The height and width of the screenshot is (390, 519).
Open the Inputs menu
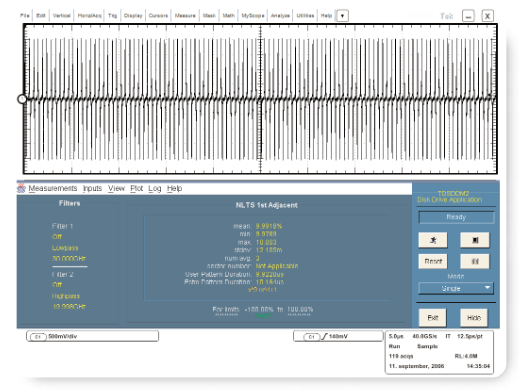(x=92, y=188)
